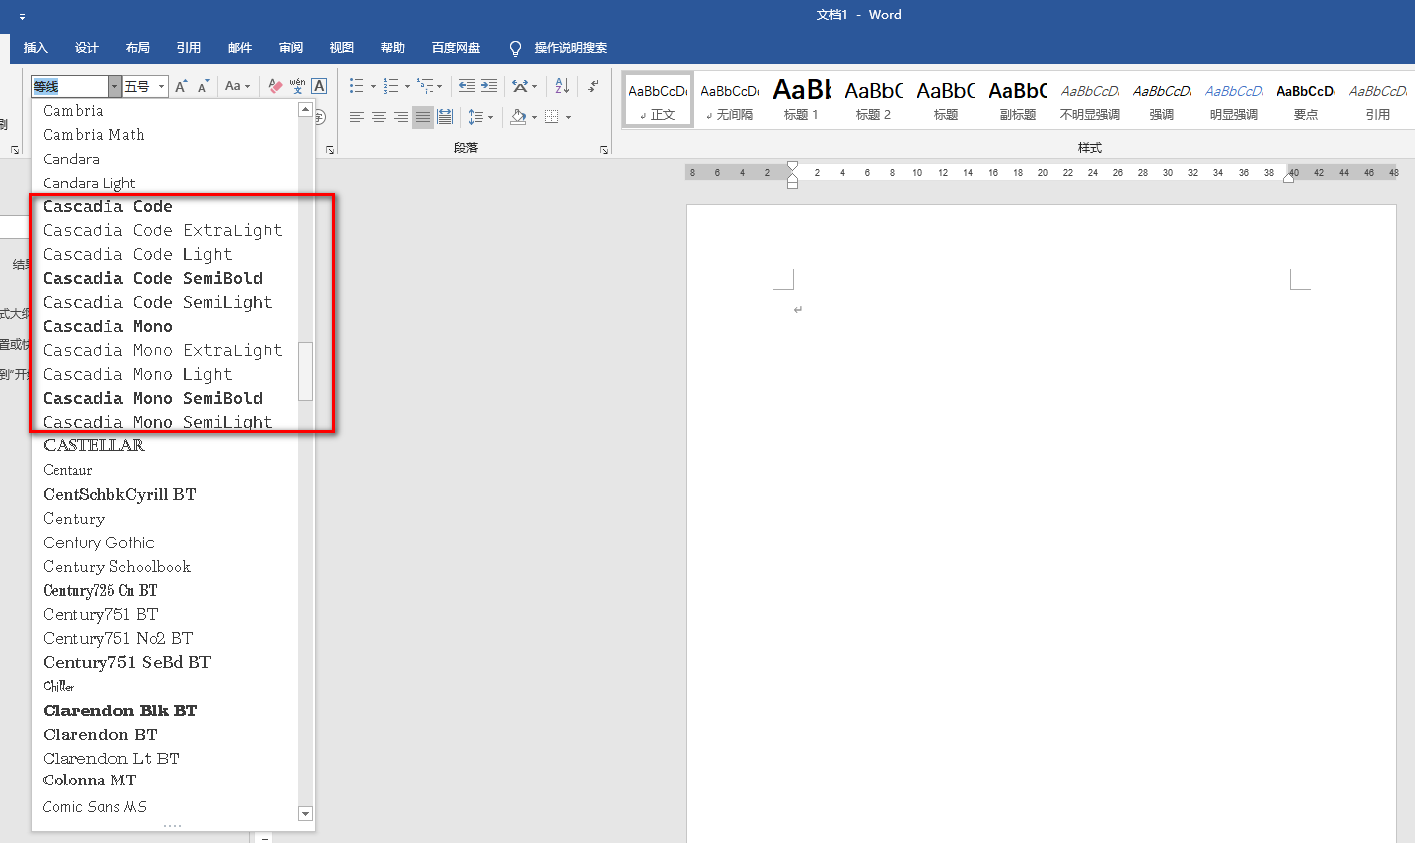This screenshot has width=1415, height=843.
Task: Expand shading color dropdown arrow
Action: pos(534,117)
